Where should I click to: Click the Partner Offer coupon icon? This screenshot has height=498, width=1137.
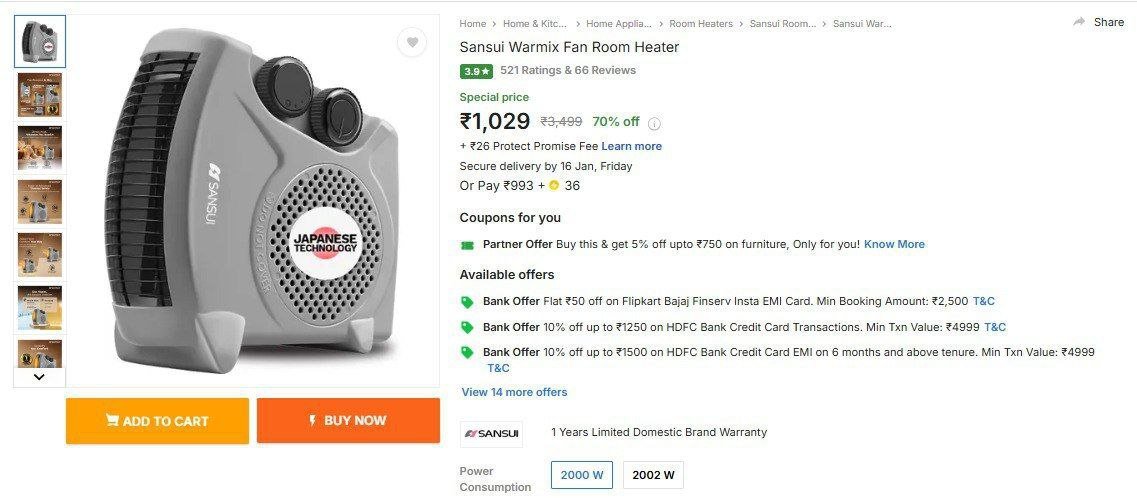(467, 245)
